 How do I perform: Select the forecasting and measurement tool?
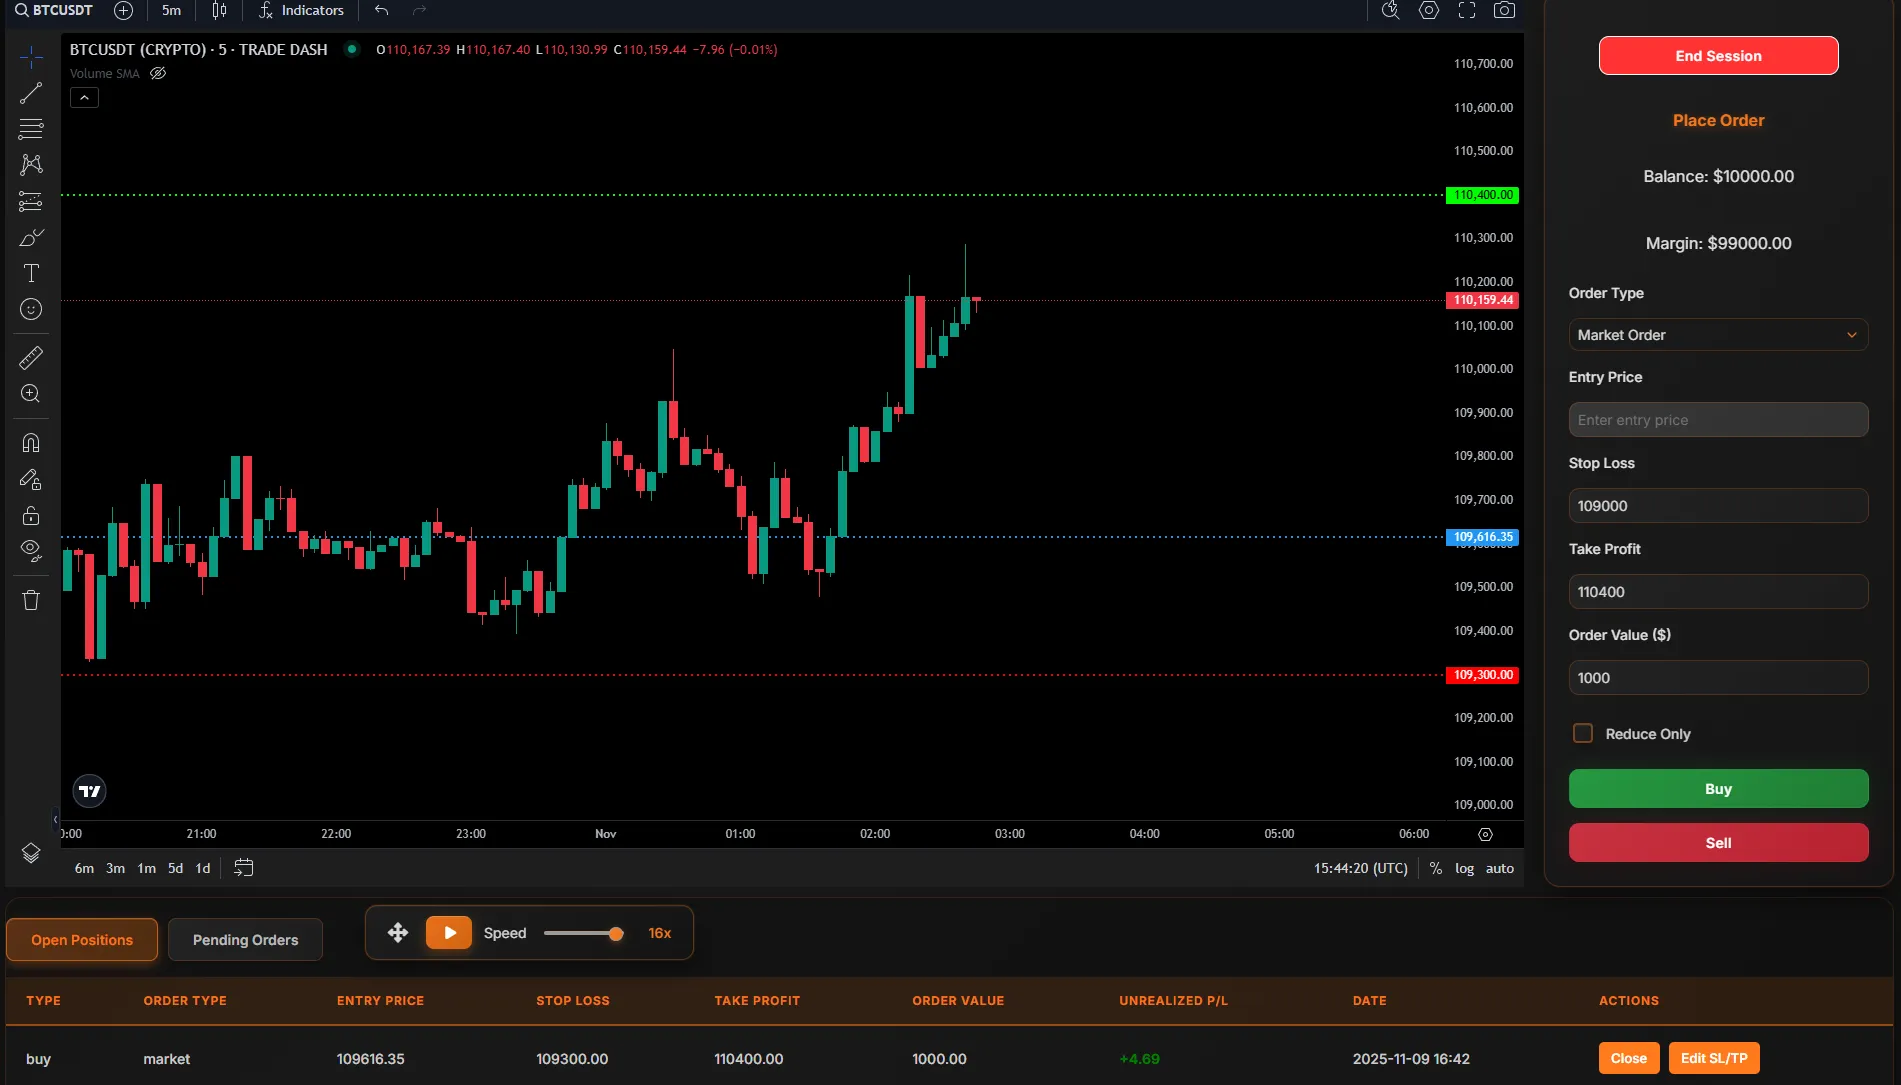pos(31,201)
